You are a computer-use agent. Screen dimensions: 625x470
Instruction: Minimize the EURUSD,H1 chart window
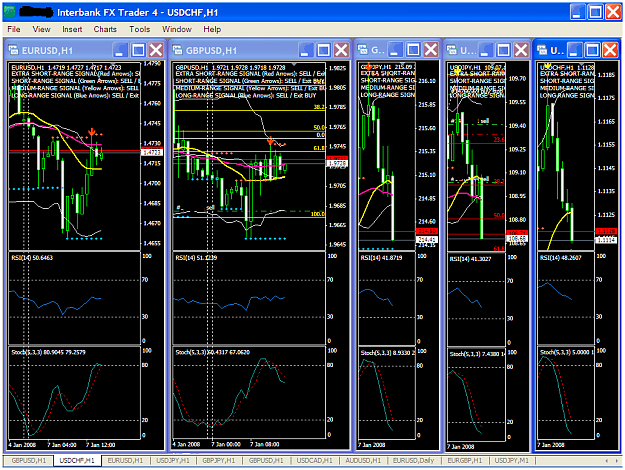(120, 50)
